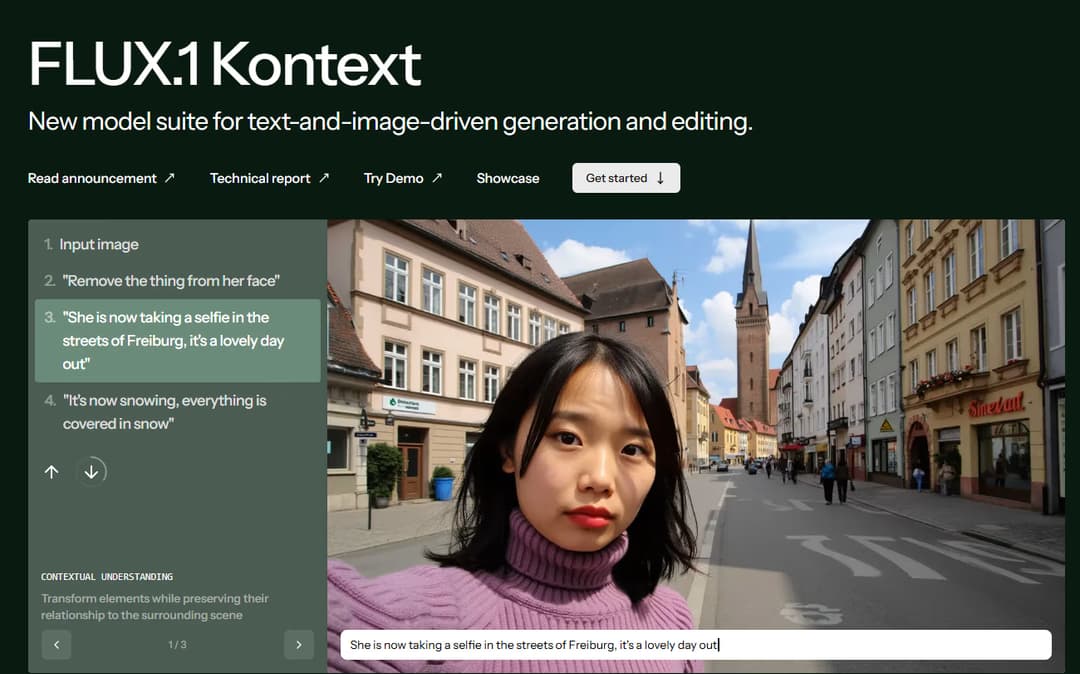Click the CONTEXTUAL UNDERSTANDING label
Viewport: 1080px width, 674px height.
point(107,576)
